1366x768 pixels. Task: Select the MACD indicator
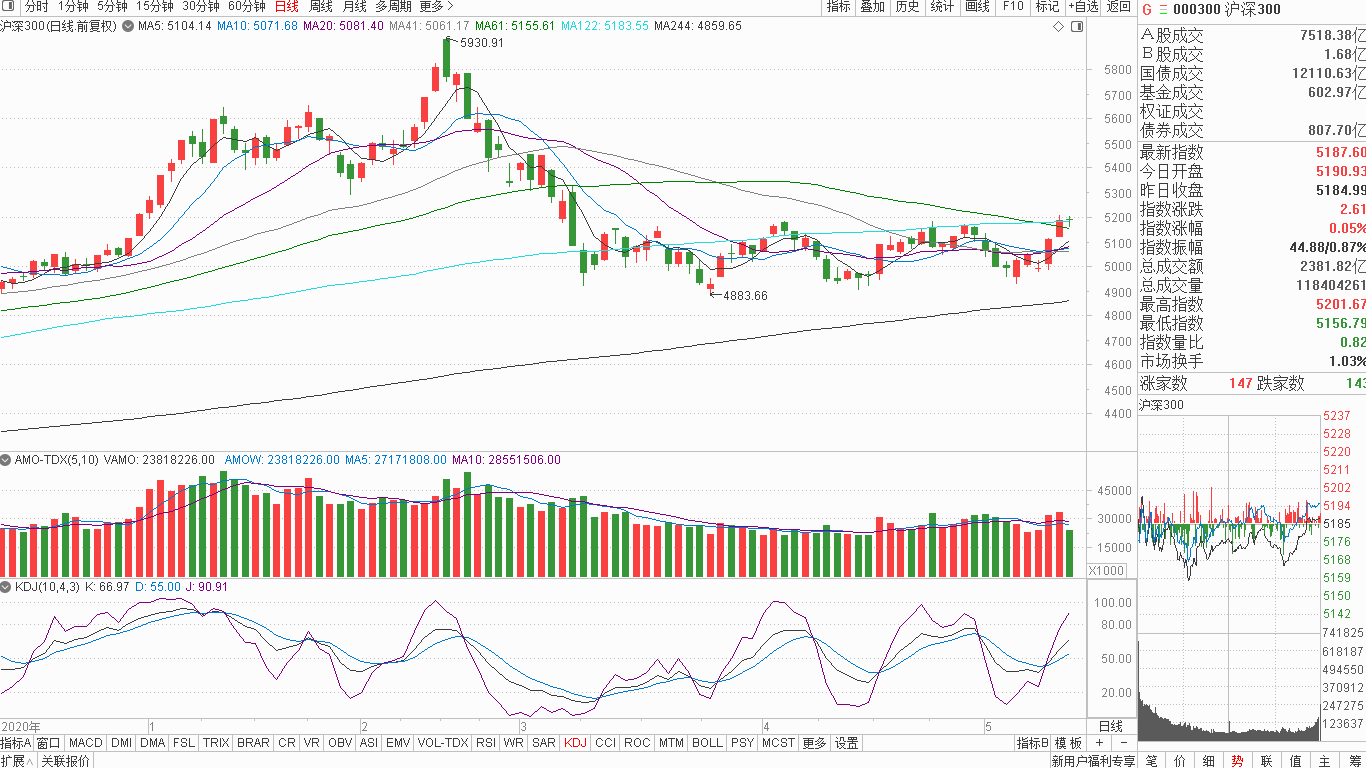86,743
